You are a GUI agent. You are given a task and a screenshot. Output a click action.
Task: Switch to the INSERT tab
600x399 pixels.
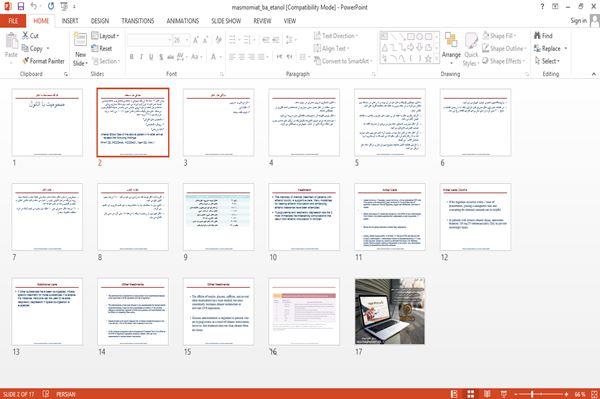(x=70, y=21)
